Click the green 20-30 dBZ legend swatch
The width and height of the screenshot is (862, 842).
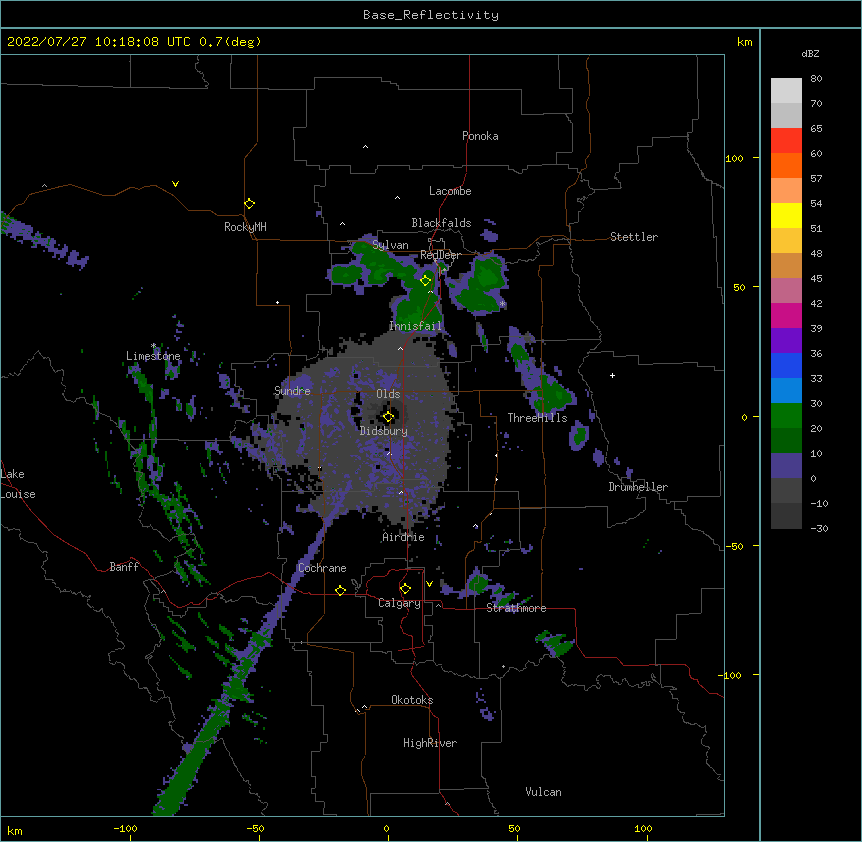[786, 416]
